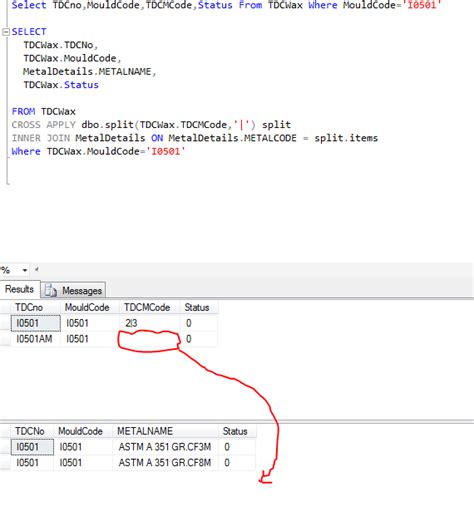Click row selector for the CF8M row
The height and width of the screenshot is (531, 474).
coord(5,463)
